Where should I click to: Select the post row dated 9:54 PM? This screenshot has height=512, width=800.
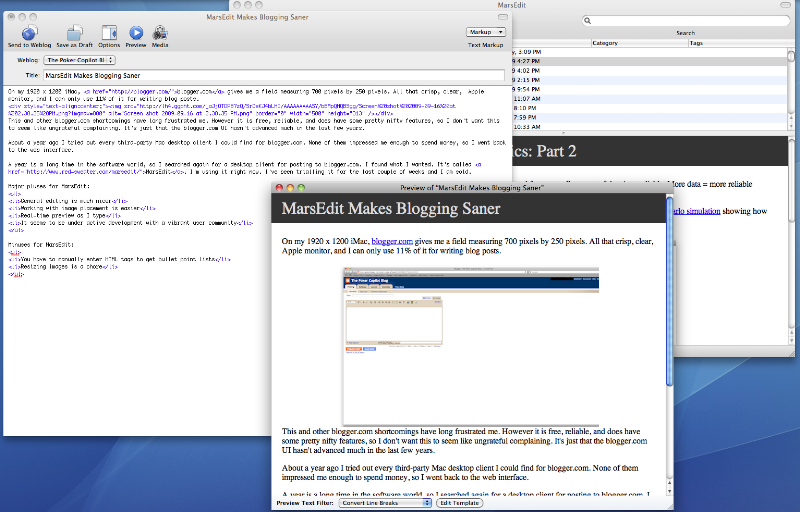pyautogui.click(x=649, y=89)
